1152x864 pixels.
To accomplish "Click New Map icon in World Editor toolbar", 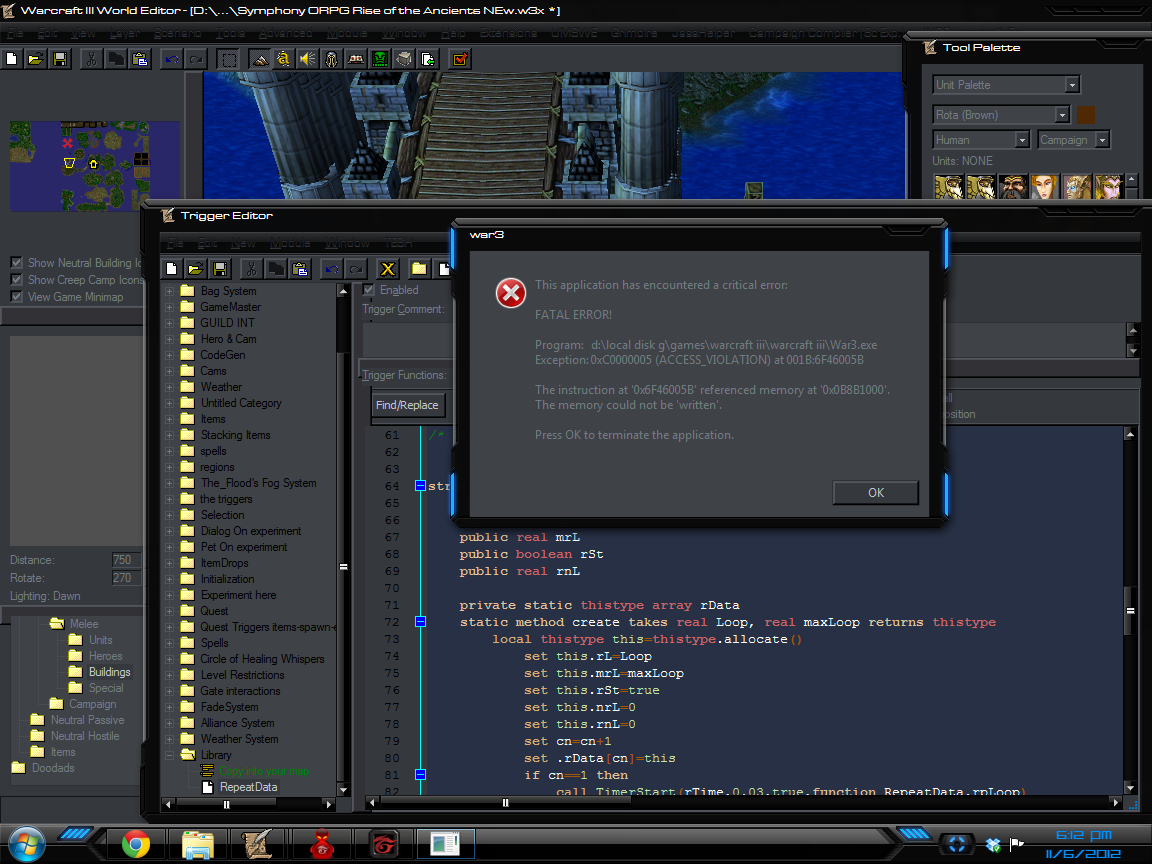I will coord(12,59).
